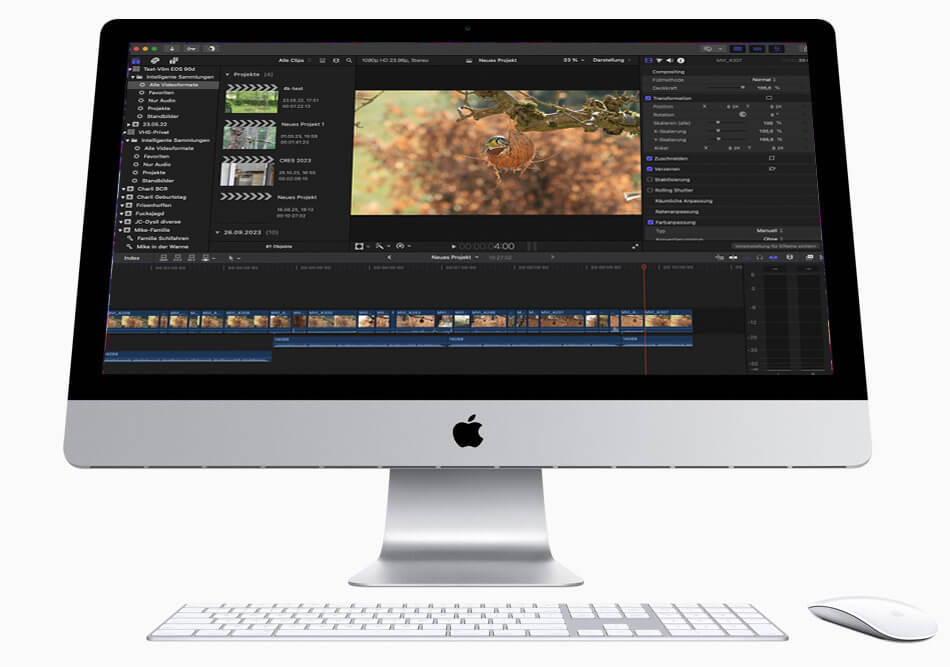Screen dimensions: 950x667
Task: Open the info inspector tab icon
Action: [x=680, y=60]
